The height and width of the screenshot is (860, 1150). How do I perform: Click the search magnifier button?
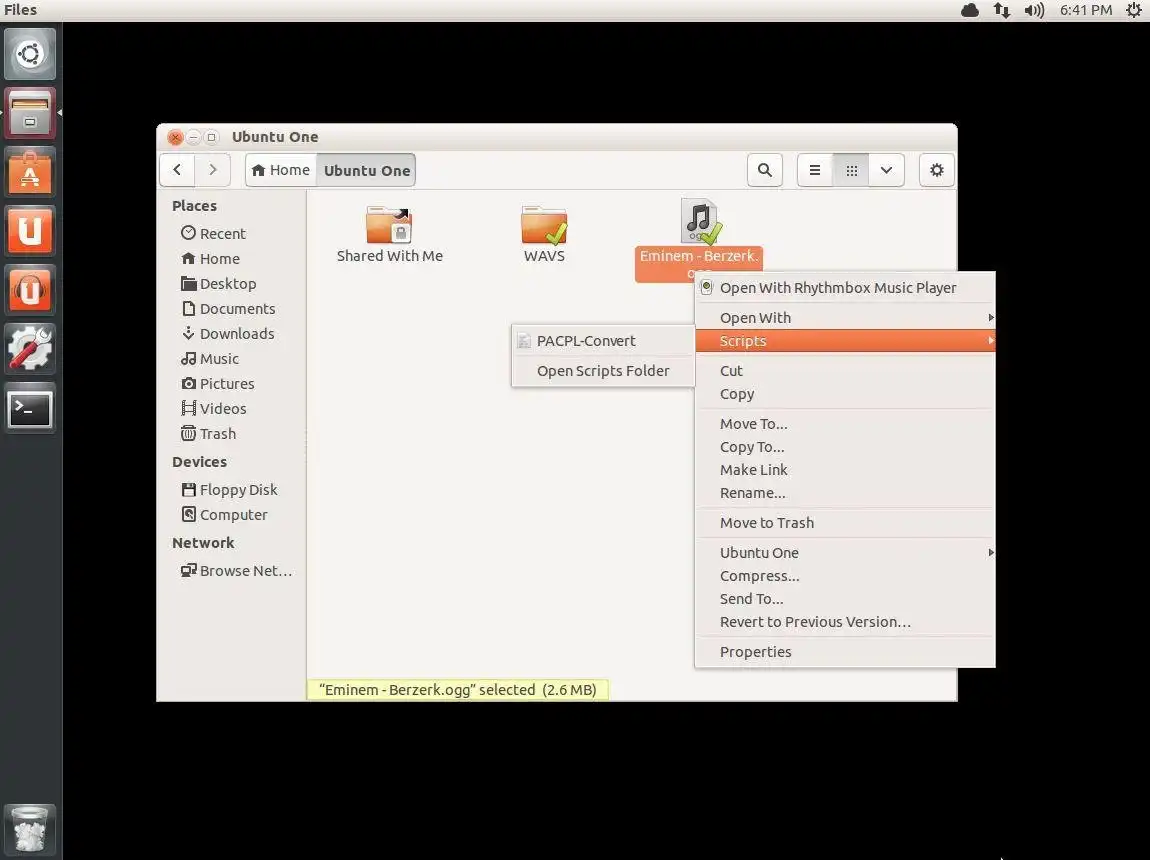tap(765, 170)
